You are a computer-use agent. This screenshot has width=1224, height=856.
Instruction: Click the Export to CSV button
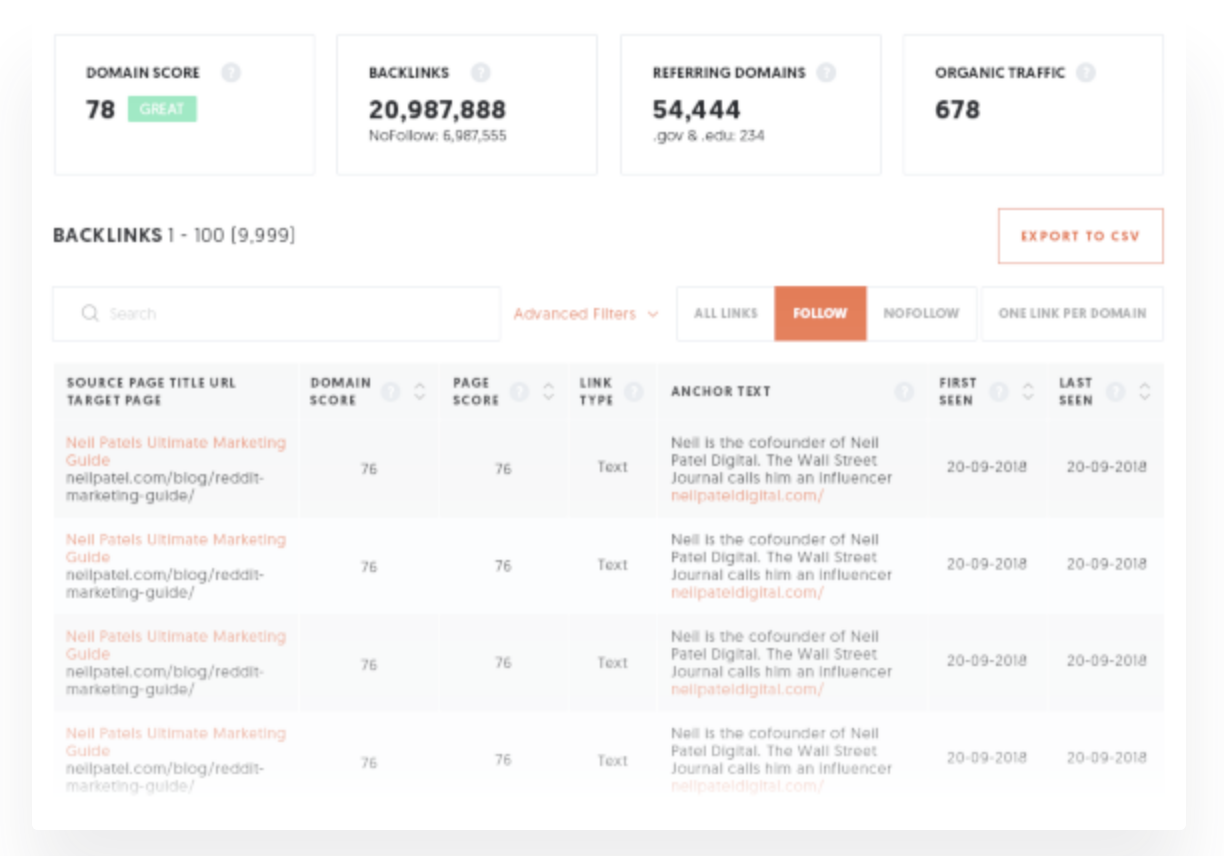point(1080,236)
